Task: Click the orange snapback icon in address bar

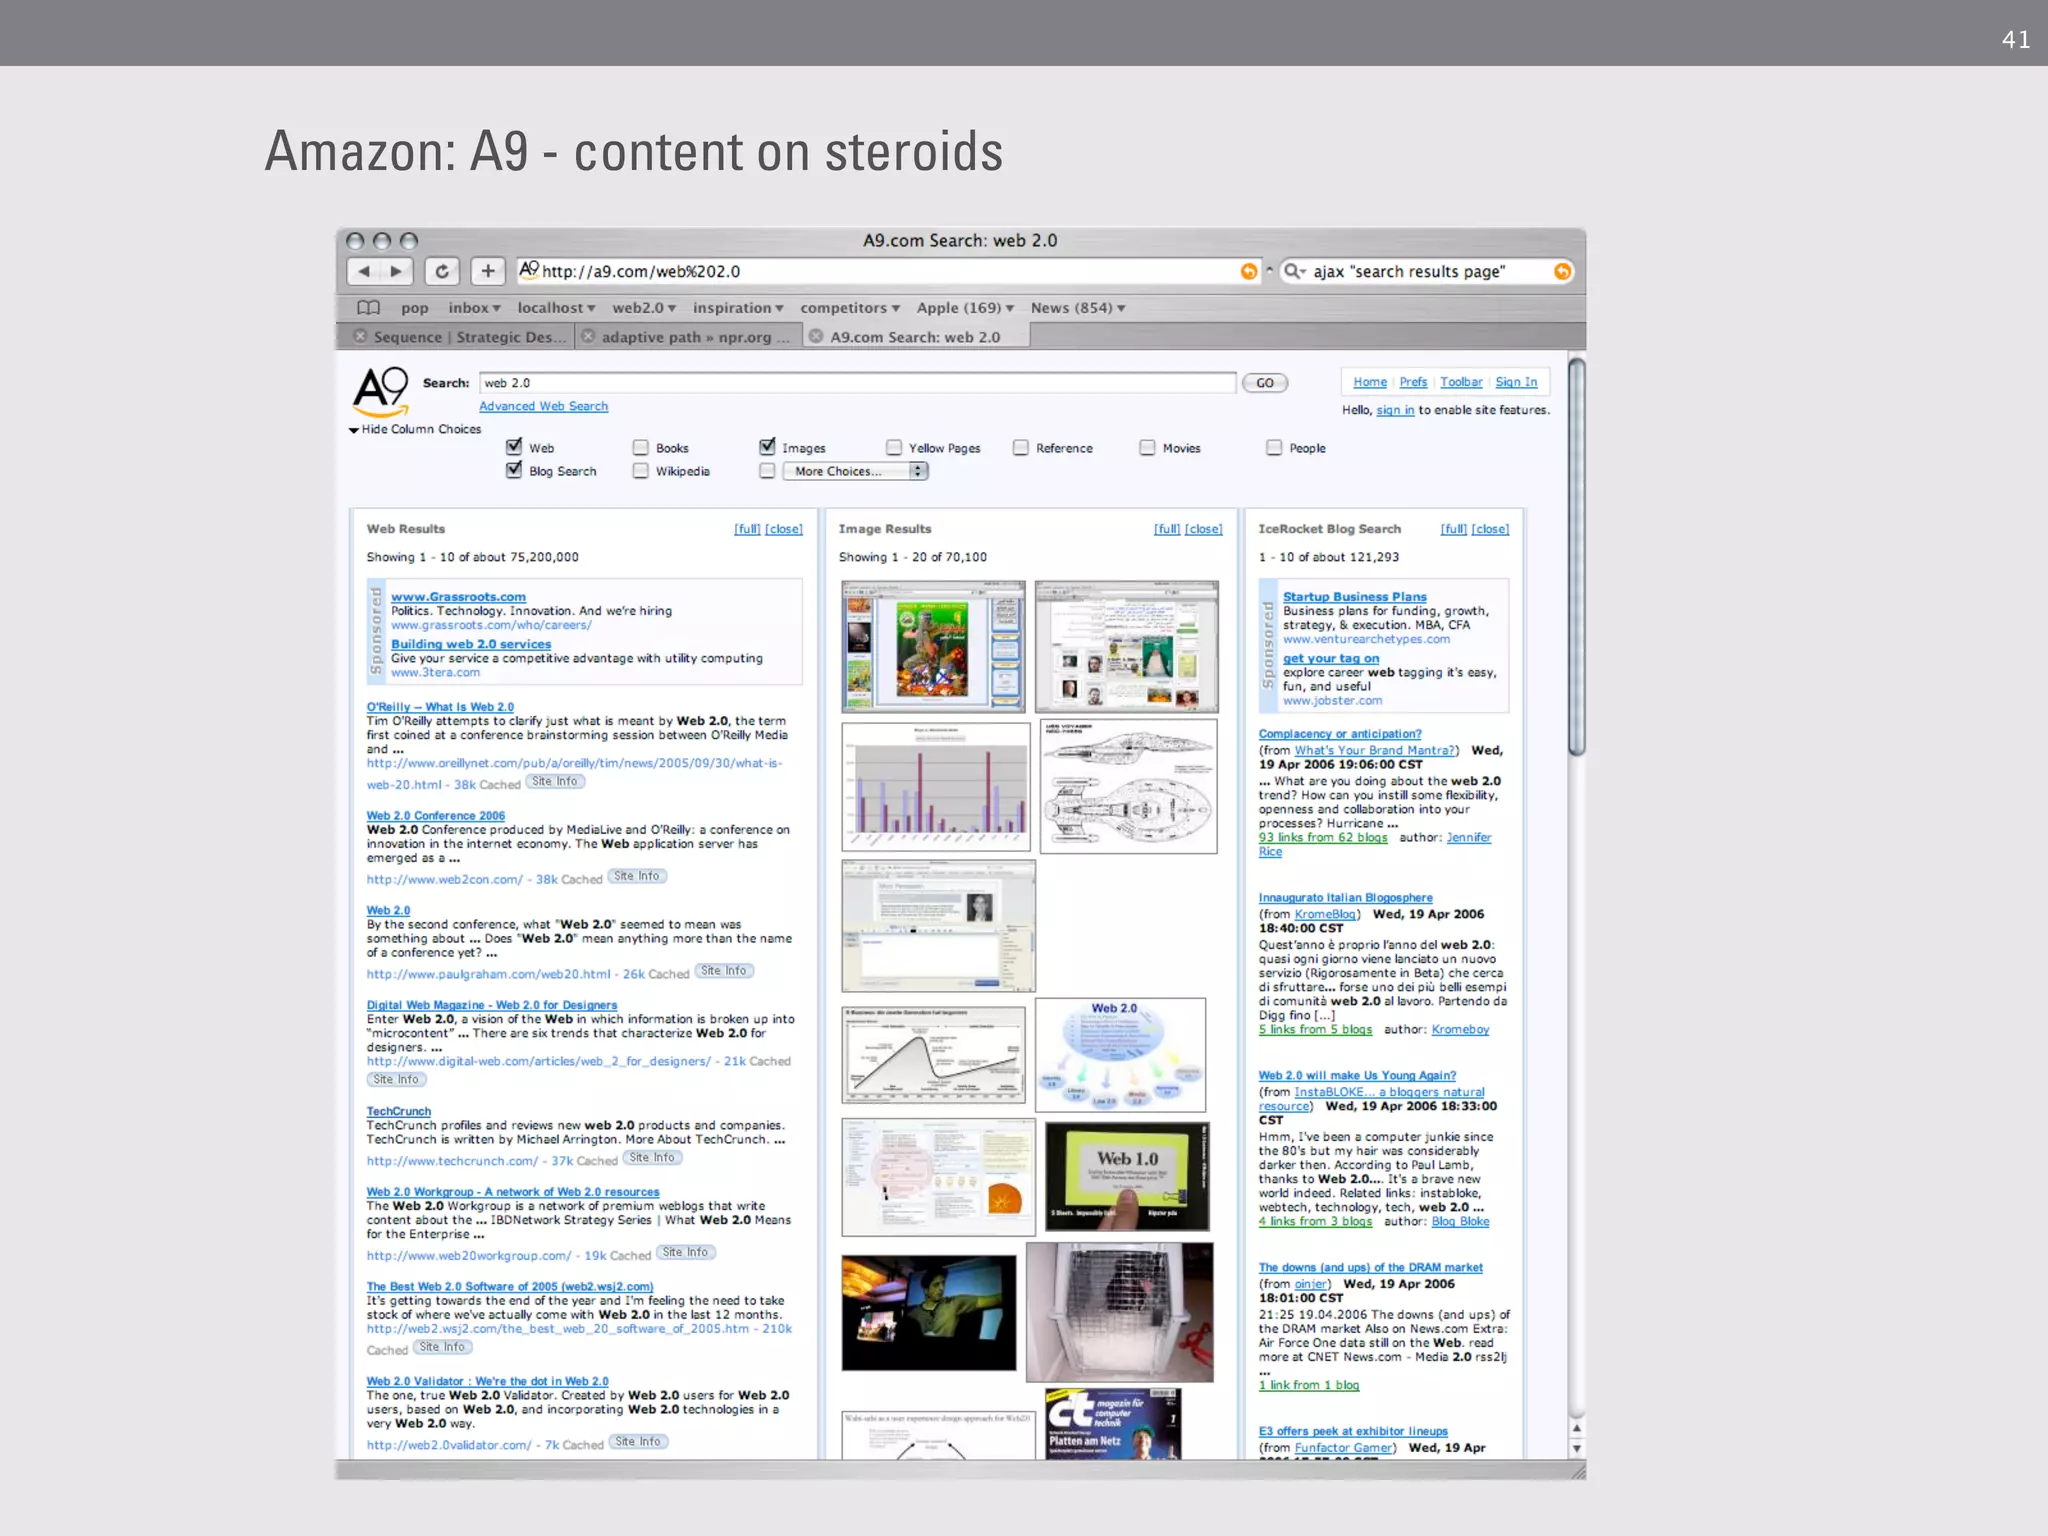Action: pos(1248,271)
